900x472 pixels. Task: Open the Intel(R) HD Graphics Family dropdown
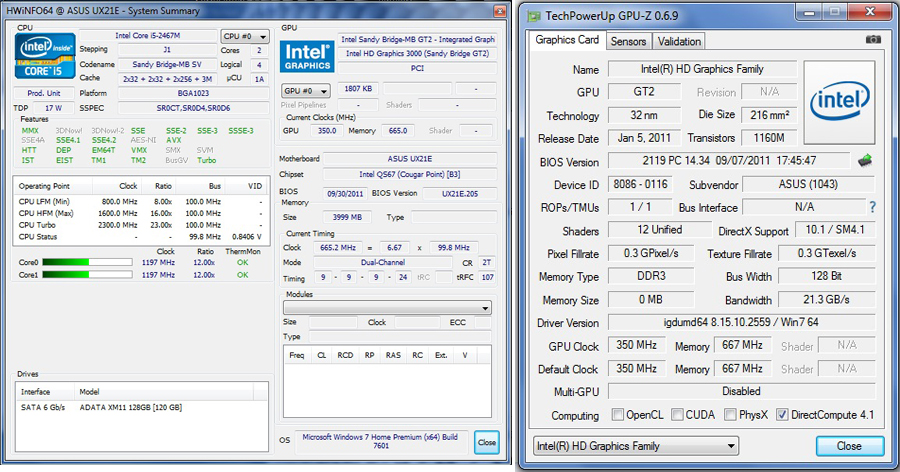tap(636, 446)
